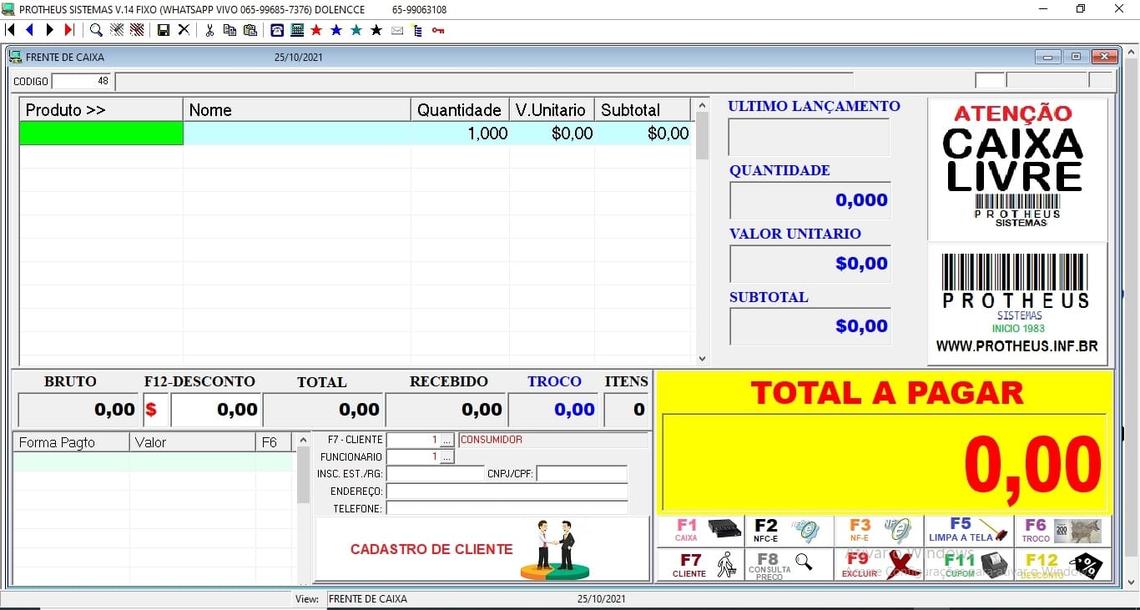The image size is (1140, 610).
Task: Click the Nome column header
Action: click(297, 110)
